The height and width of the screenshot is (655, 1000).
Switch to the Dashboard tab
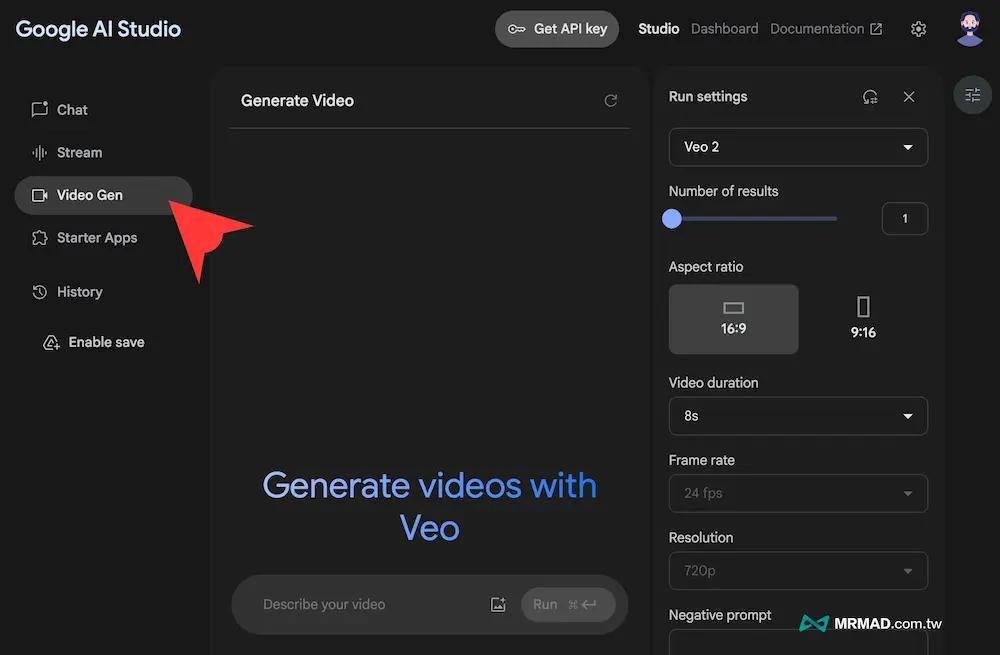(x=724, y=29)
